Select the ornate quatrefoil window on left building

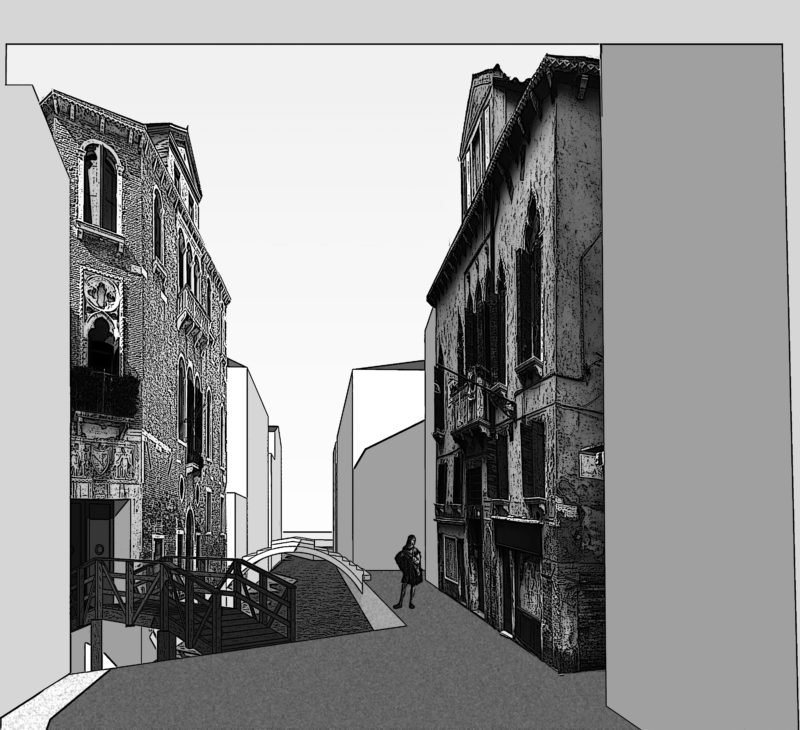point(102,293)
